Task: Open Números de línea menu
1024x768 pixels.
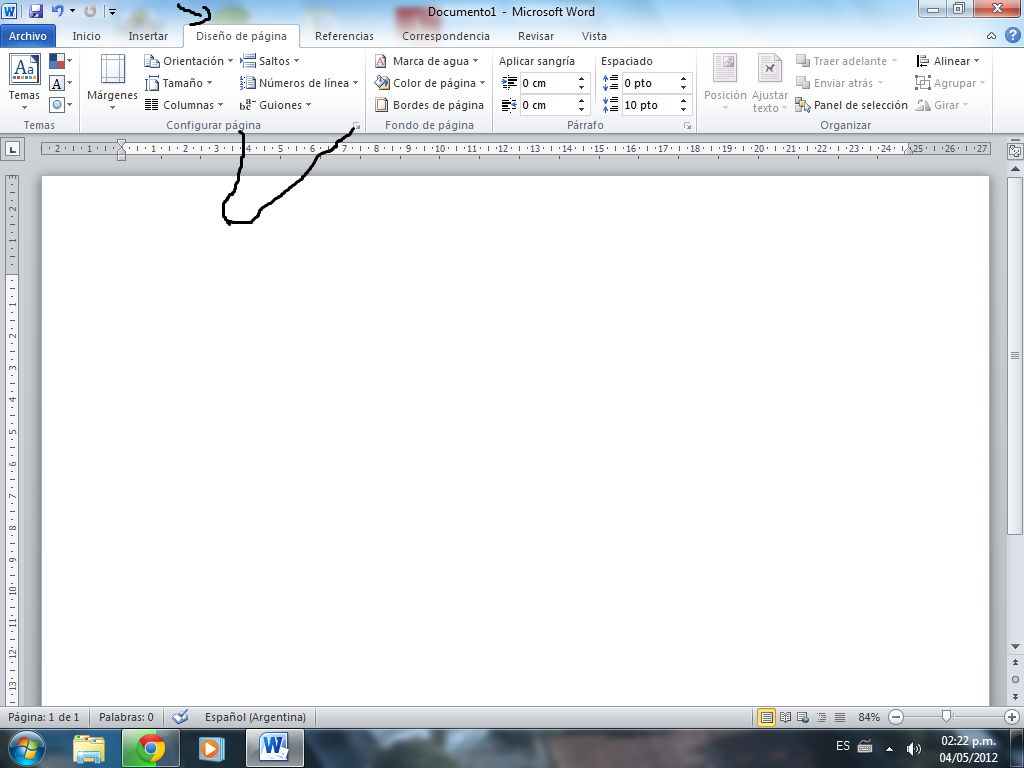Action: 299,83
